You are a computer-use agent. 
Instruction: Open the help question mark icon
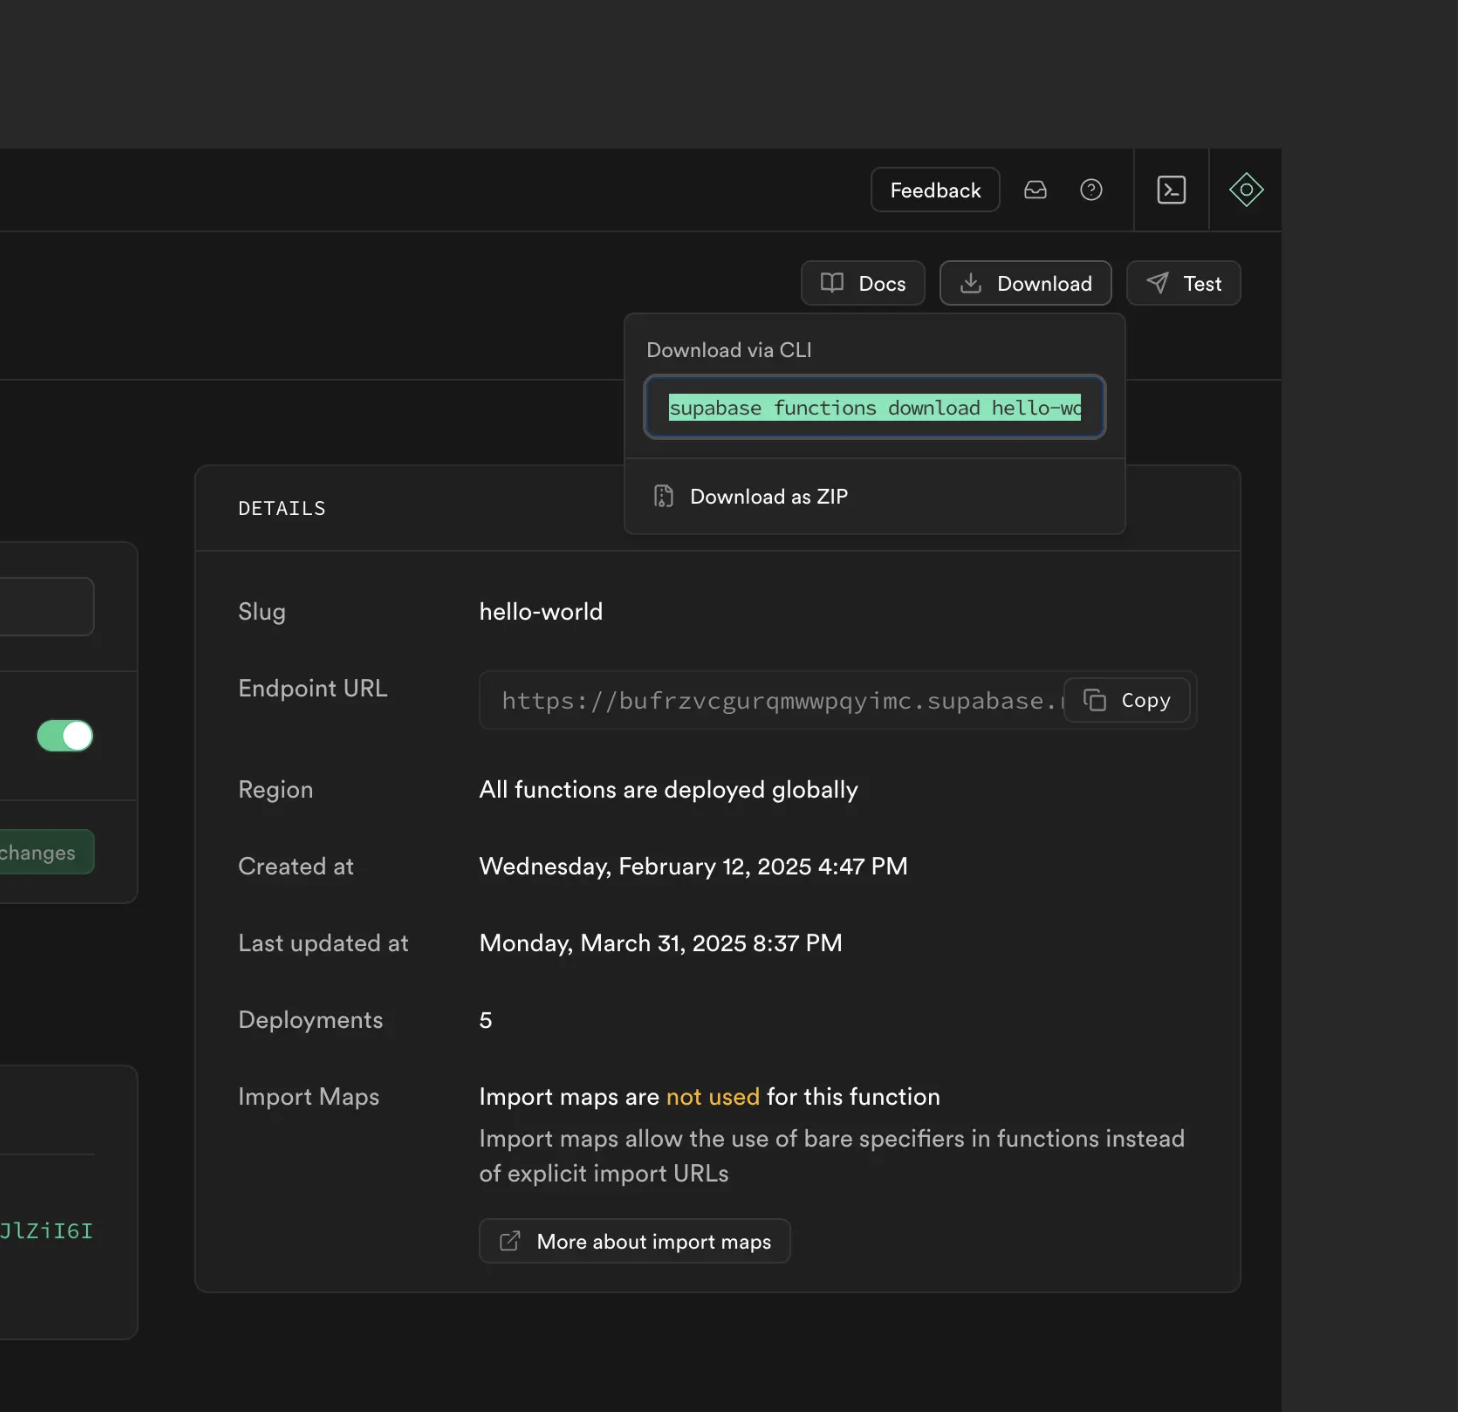tap(1091, 190)
